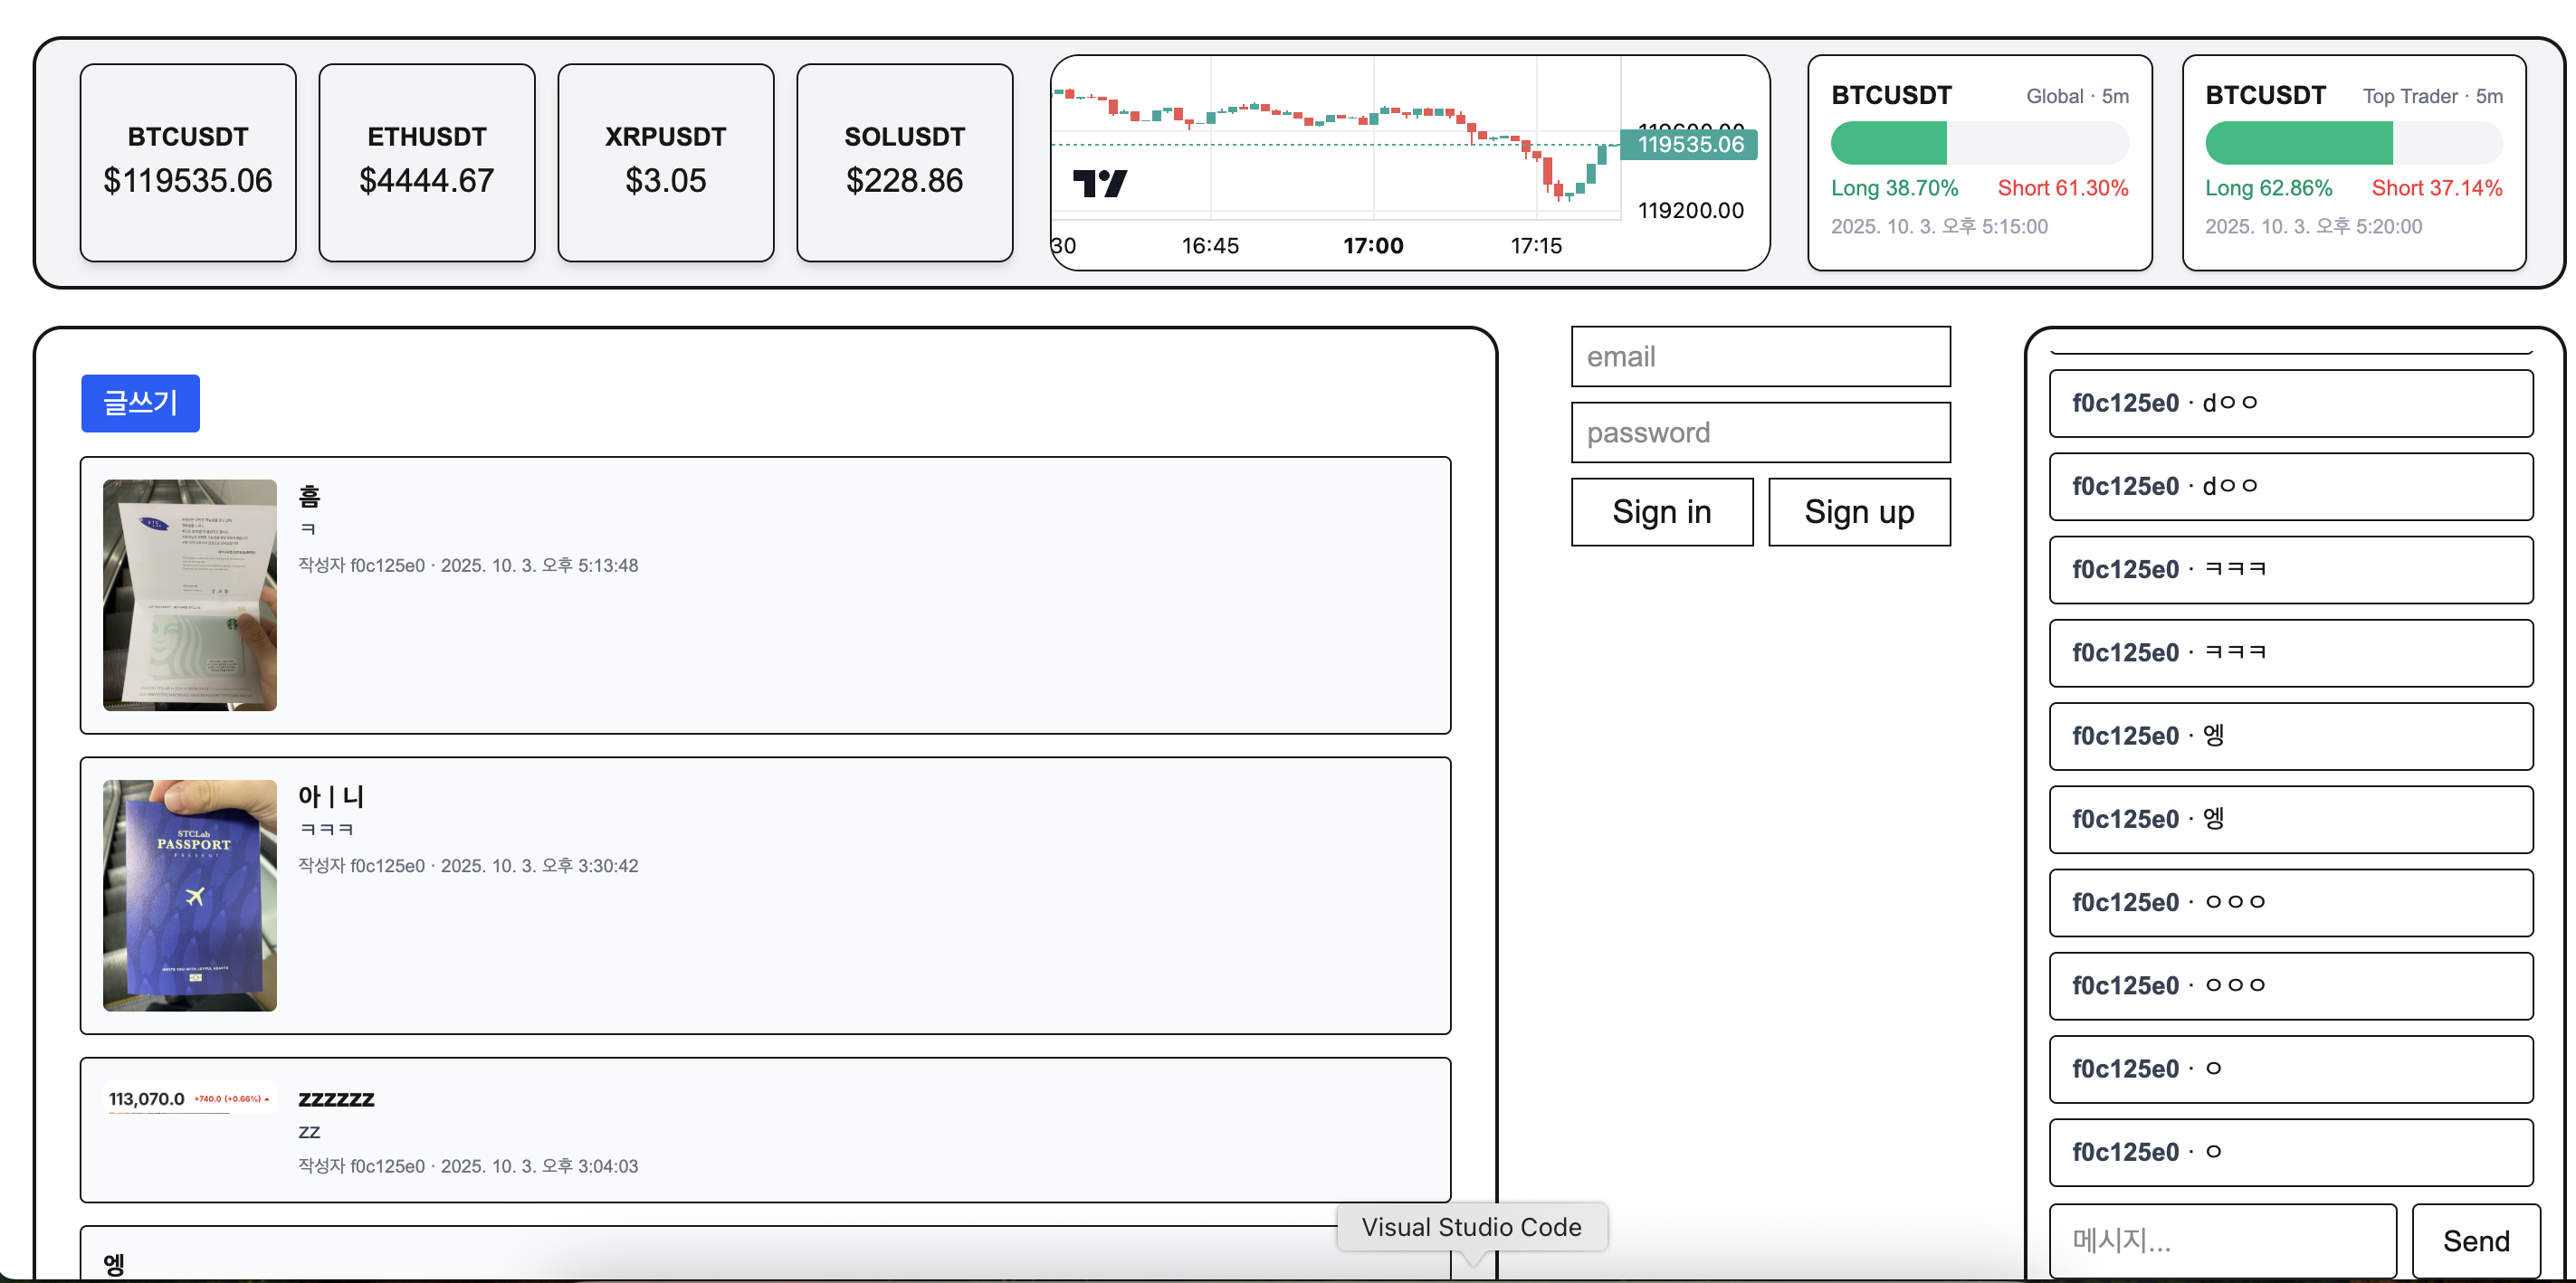Open the post titled zzzzzz
Screen dimensions: 2576x1283
tap(336, 1099)
